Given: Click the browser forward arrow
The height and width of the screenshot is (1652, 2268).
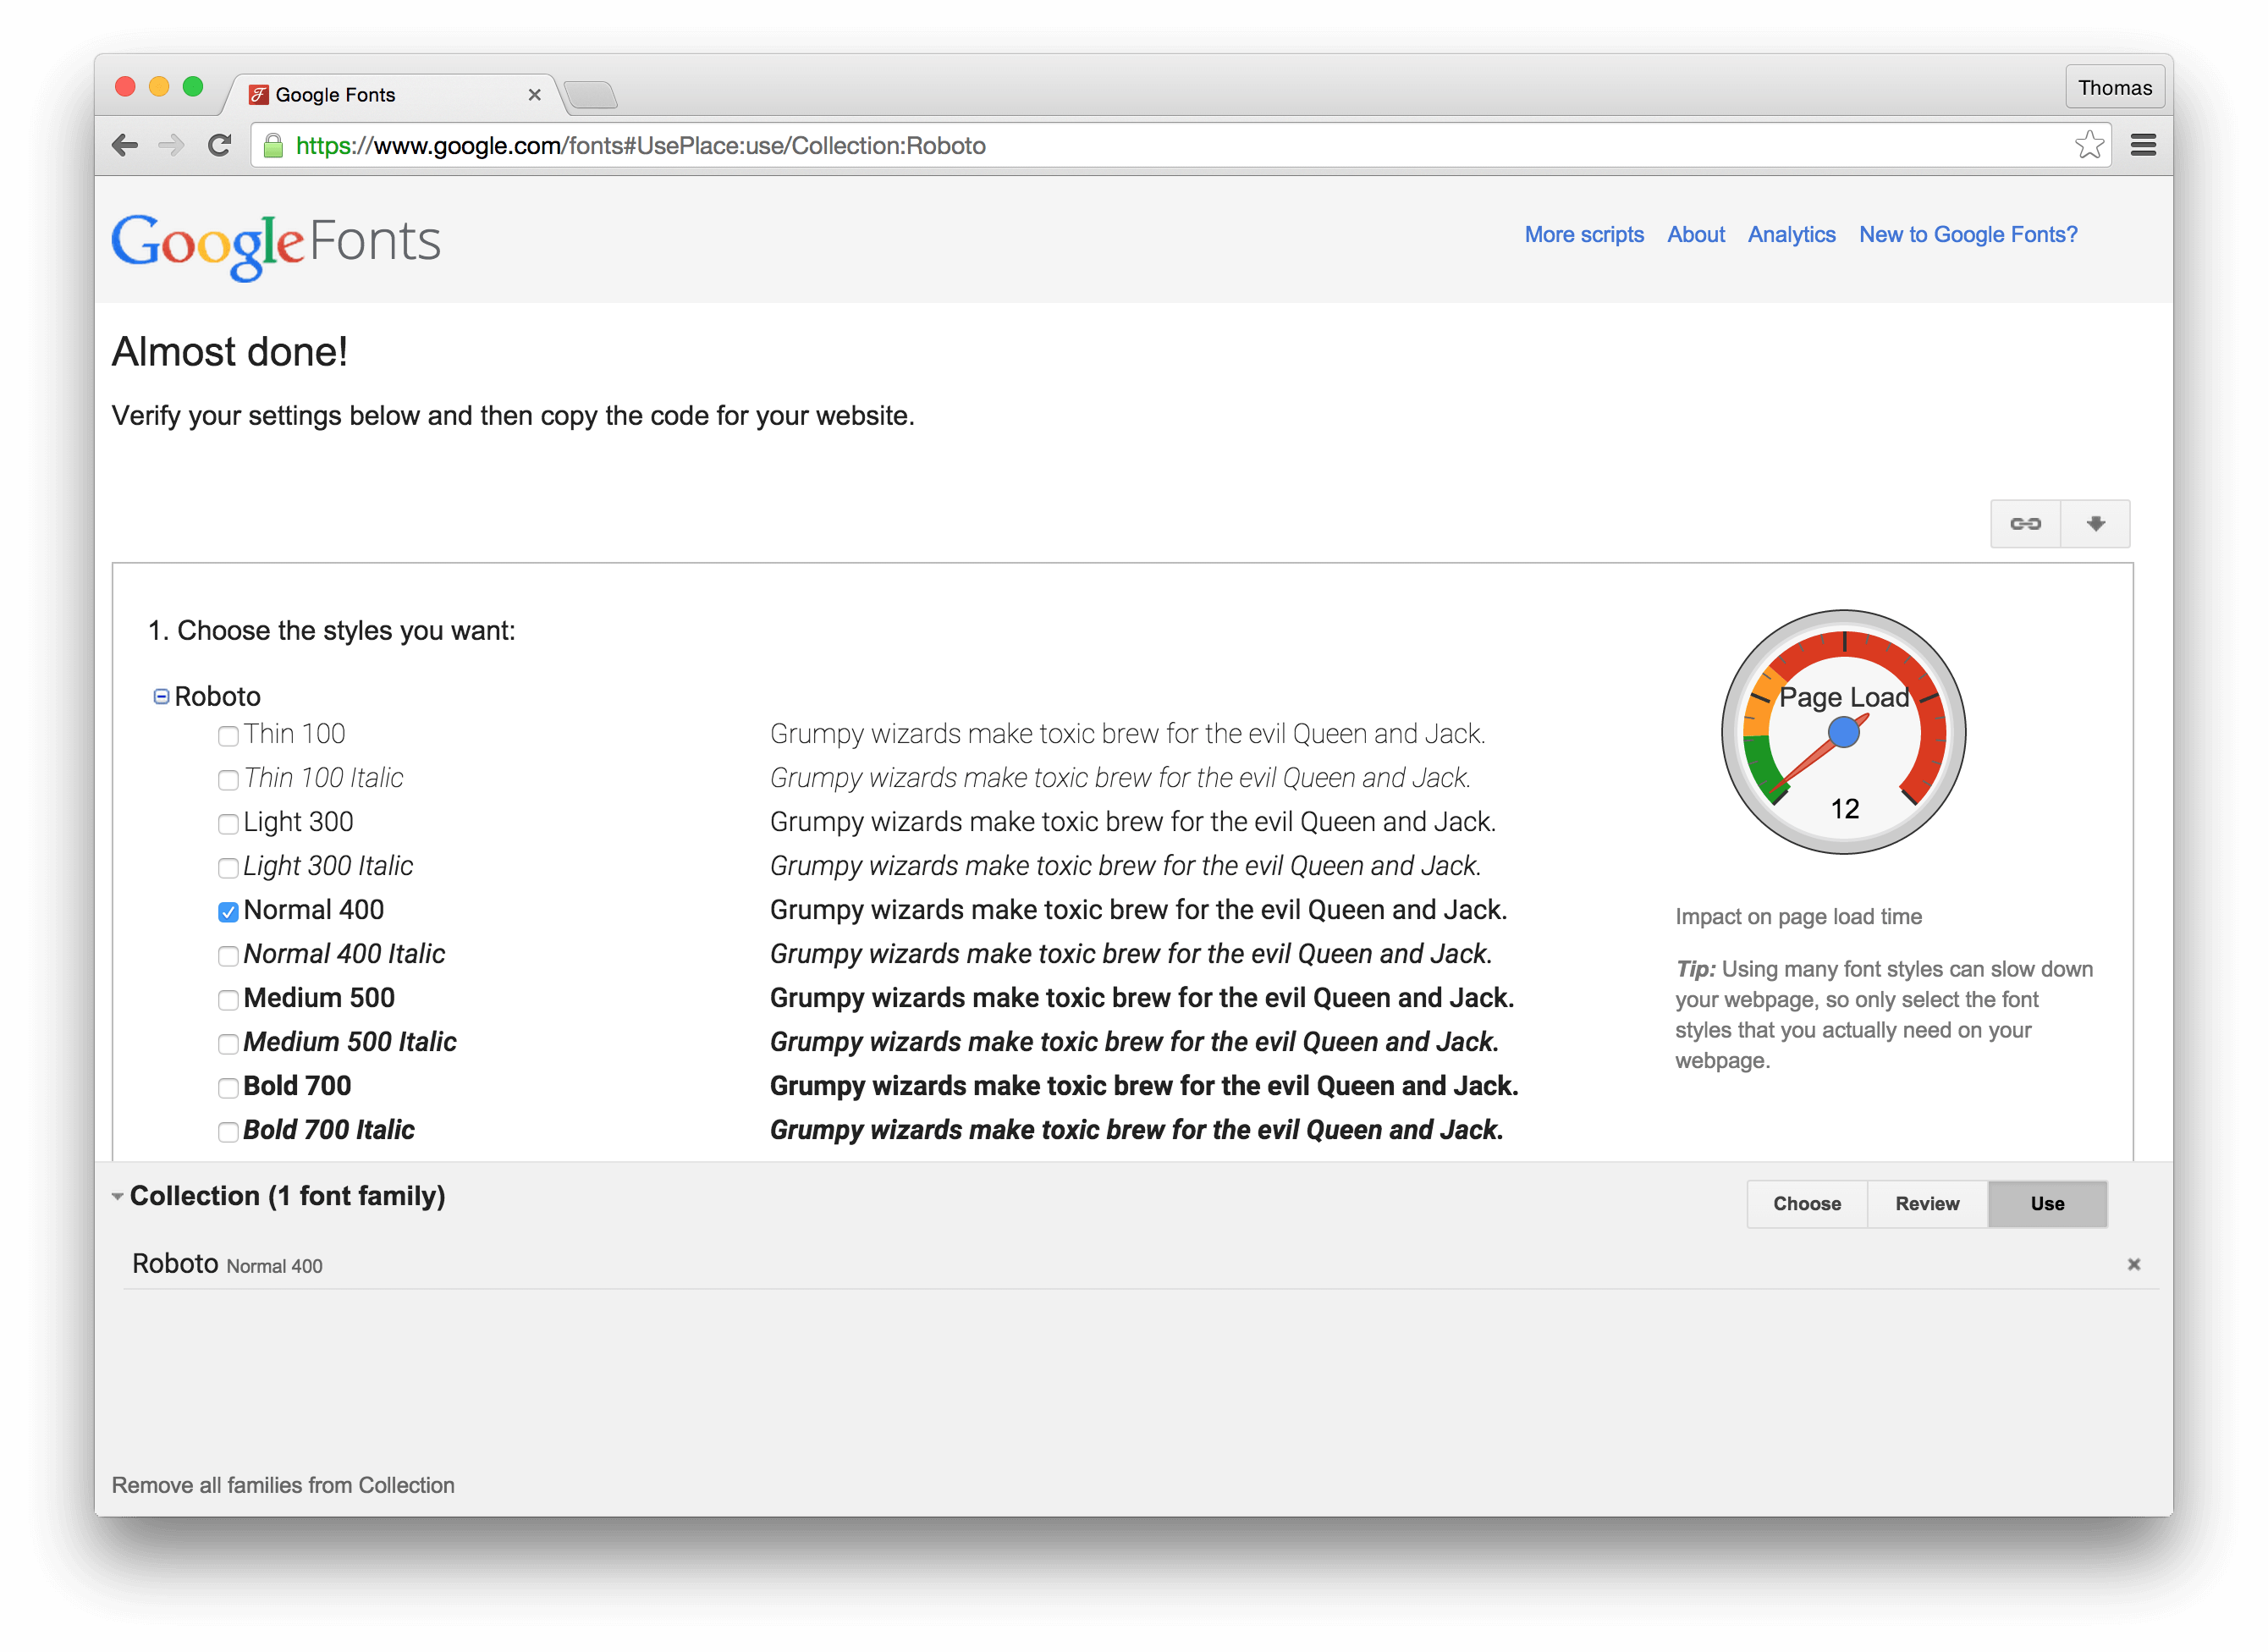Looking at the screenshot, I should (x=172, y=146).
